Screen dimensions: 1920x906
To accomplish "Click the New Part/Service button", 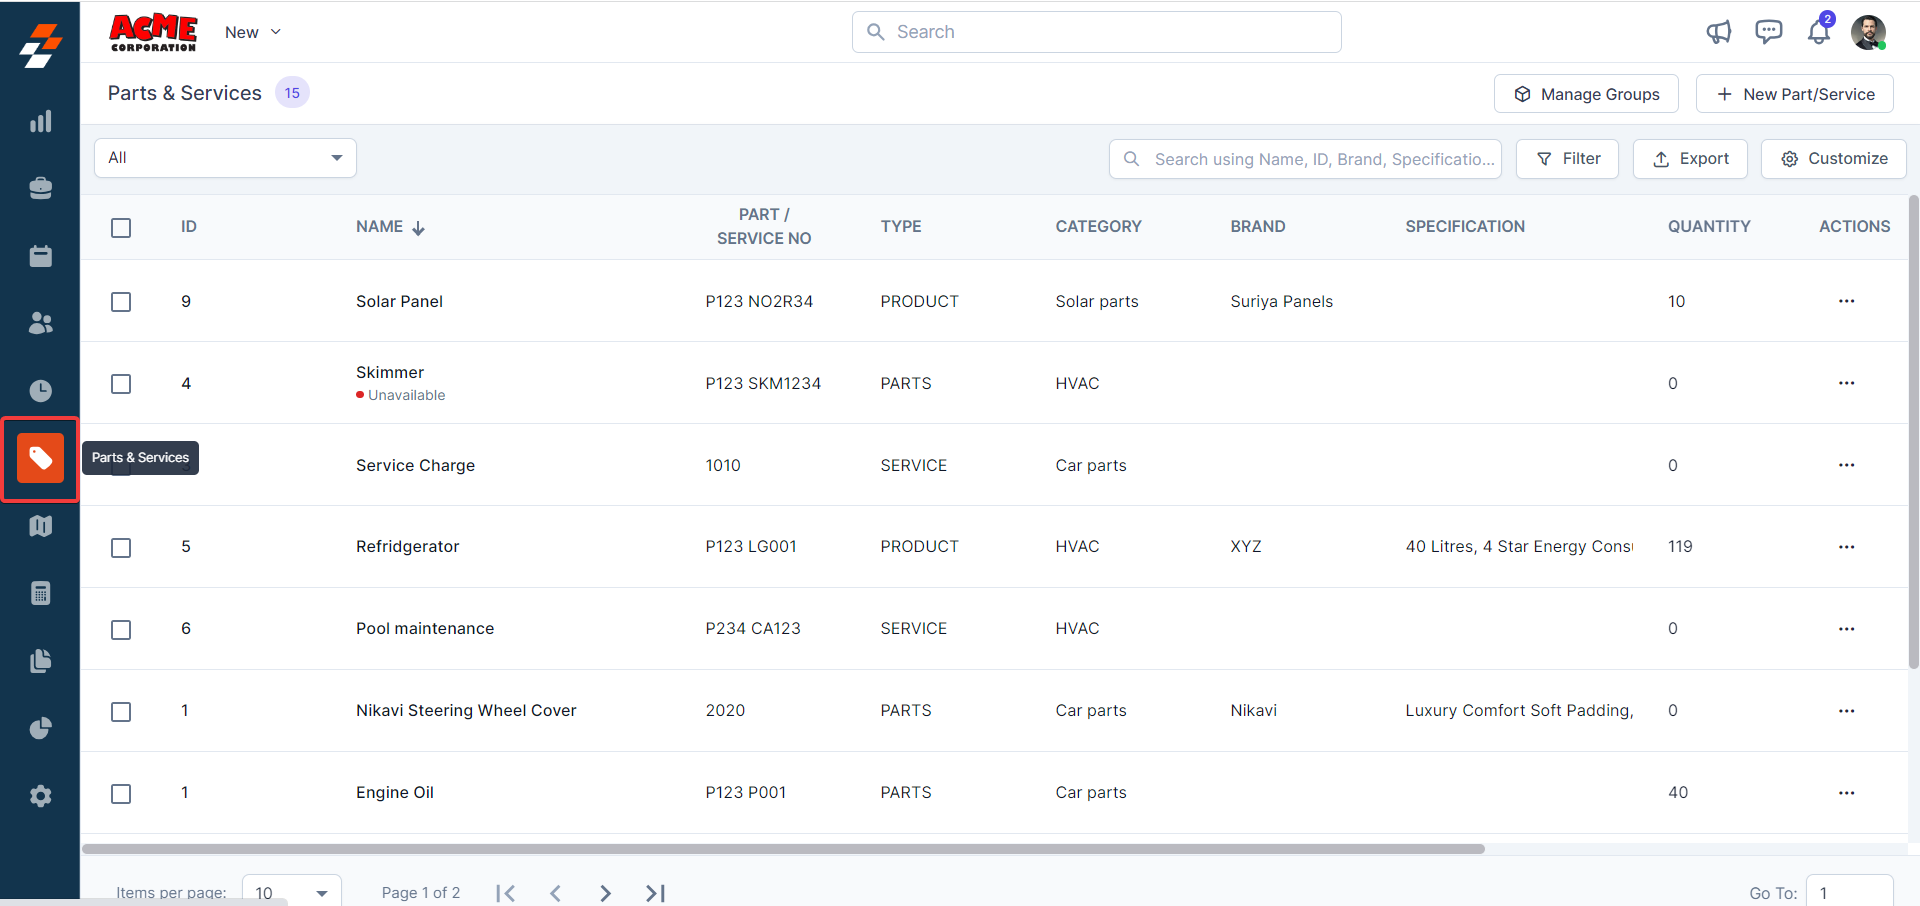I will [x=1794, y=94].
